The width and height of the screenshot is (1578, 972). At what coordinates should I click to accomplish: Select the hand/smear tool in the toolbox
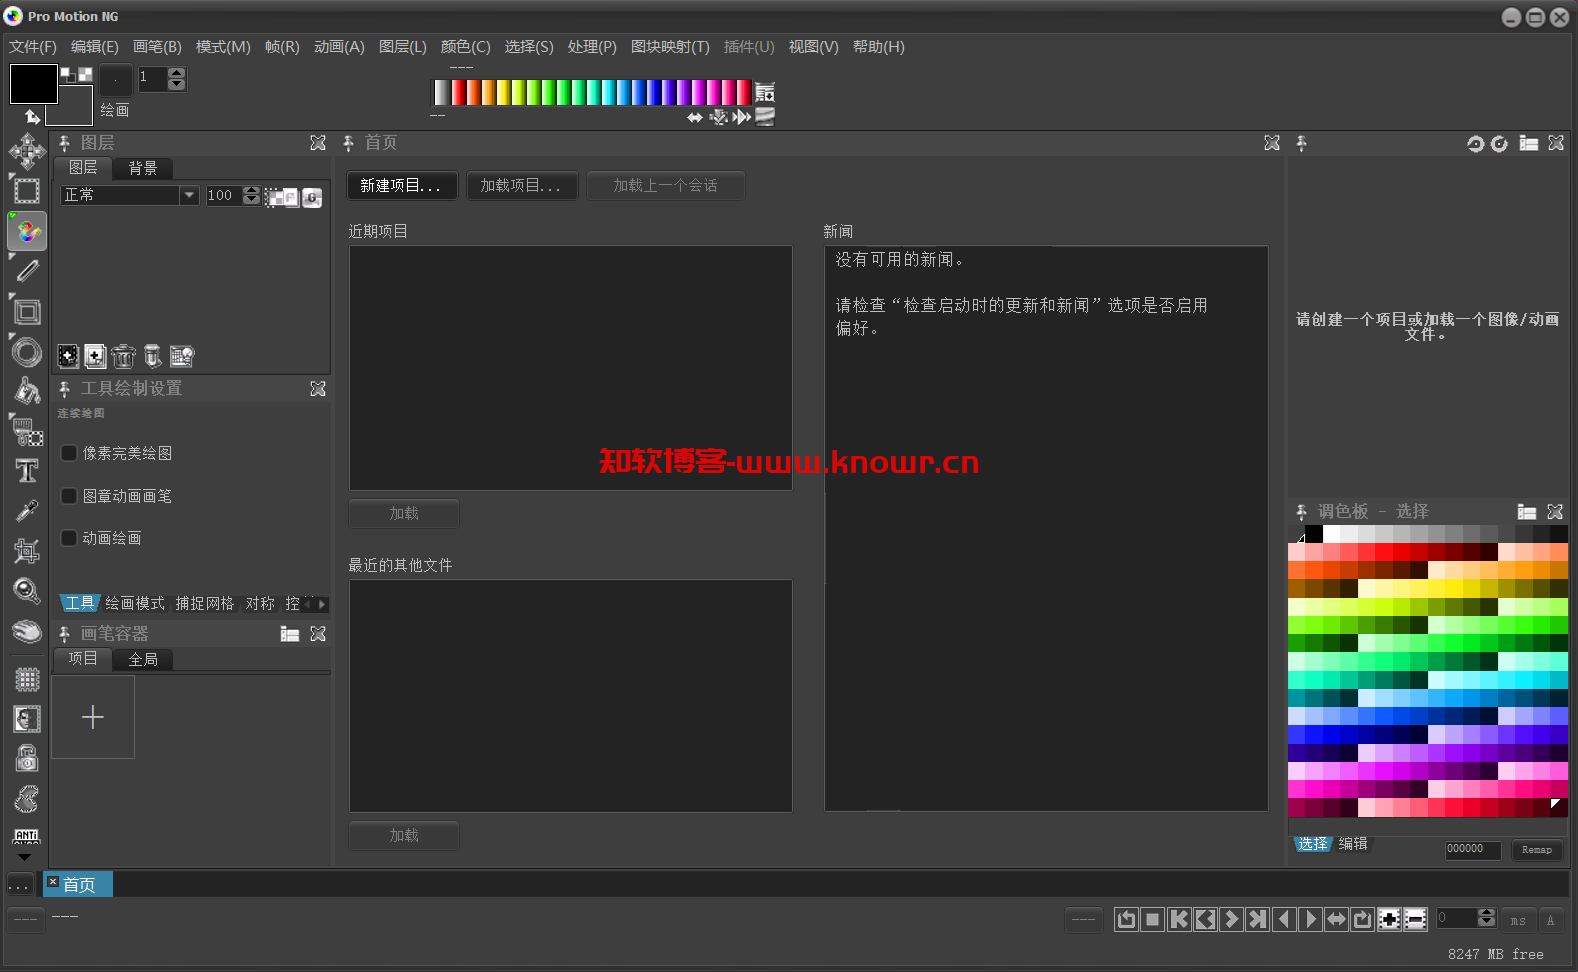(27, 631)
